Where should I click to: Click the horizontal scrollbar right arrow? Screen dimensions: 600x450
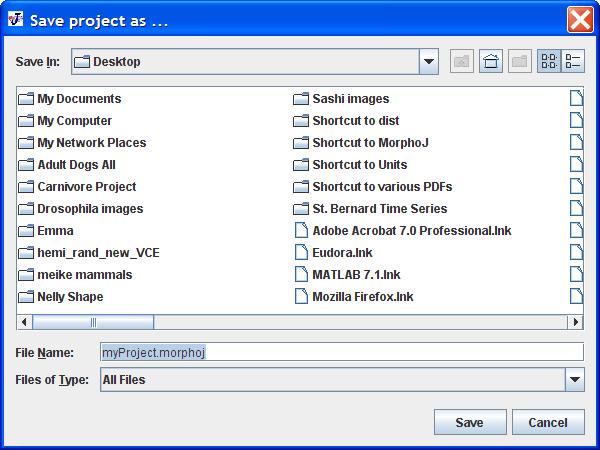pos(575,322)
